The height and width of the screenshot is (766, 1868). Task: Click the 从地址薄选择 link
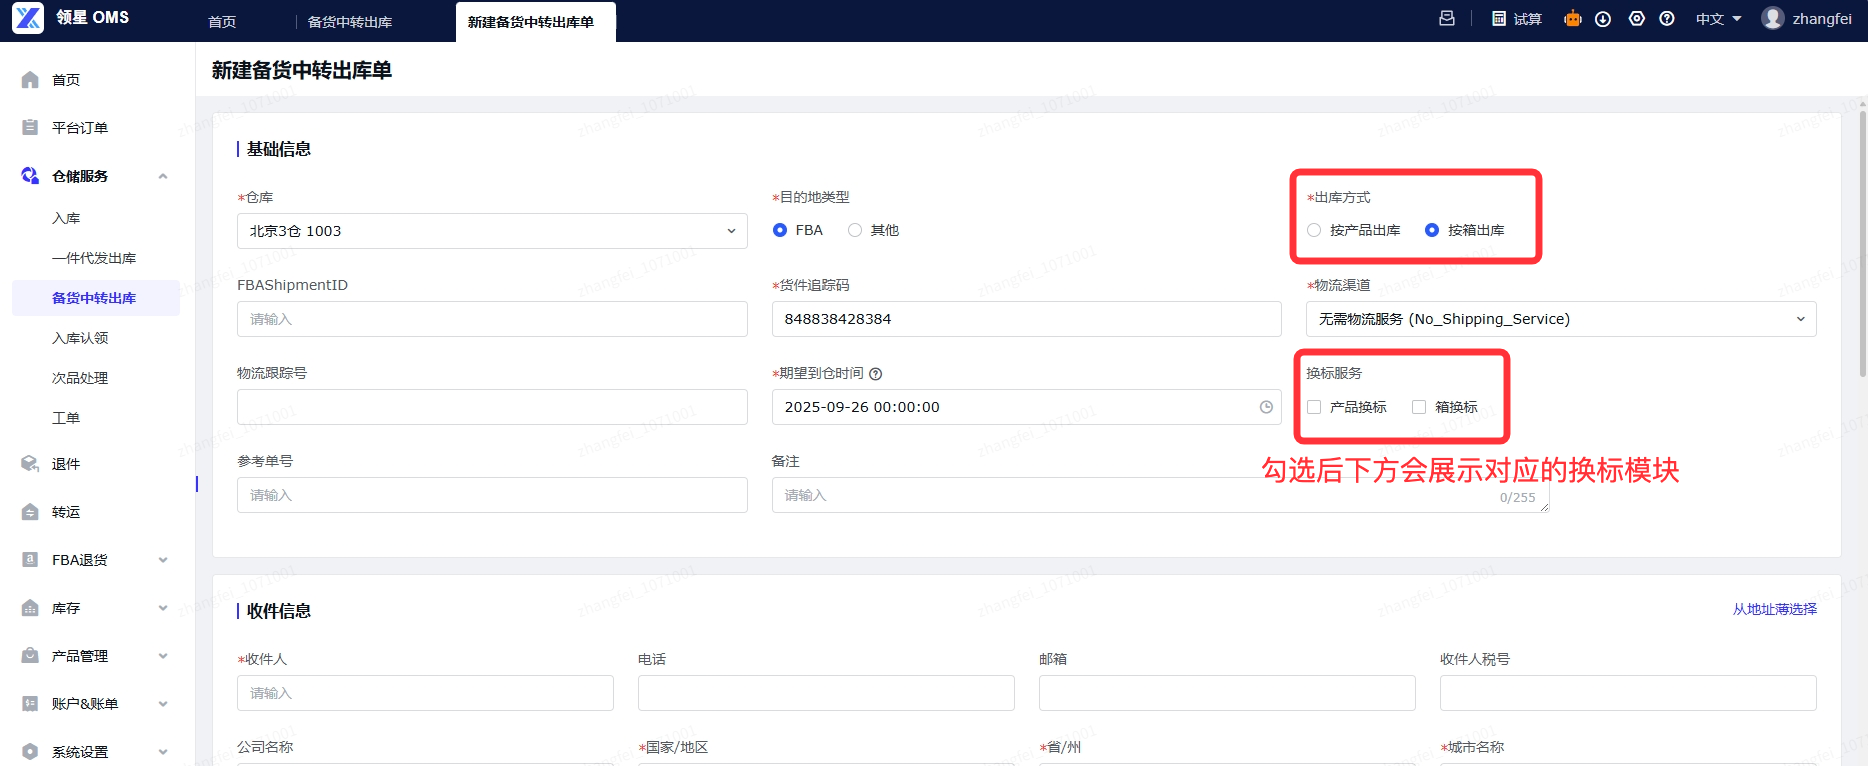click(x=1775, y=609)
